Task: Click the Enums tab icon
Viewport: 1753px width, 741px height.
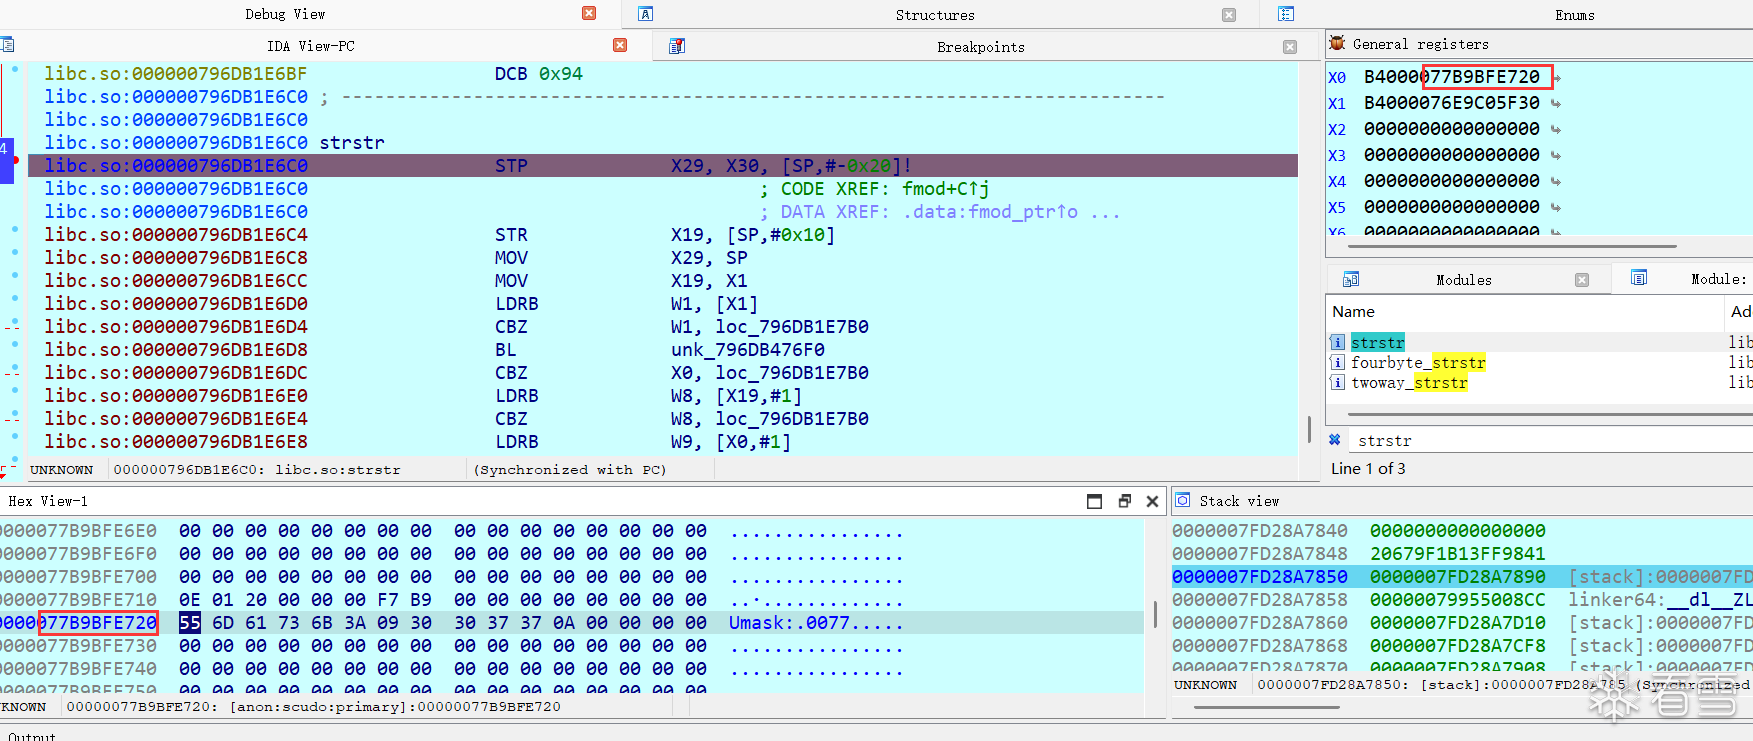Action: pos(1286,14)
